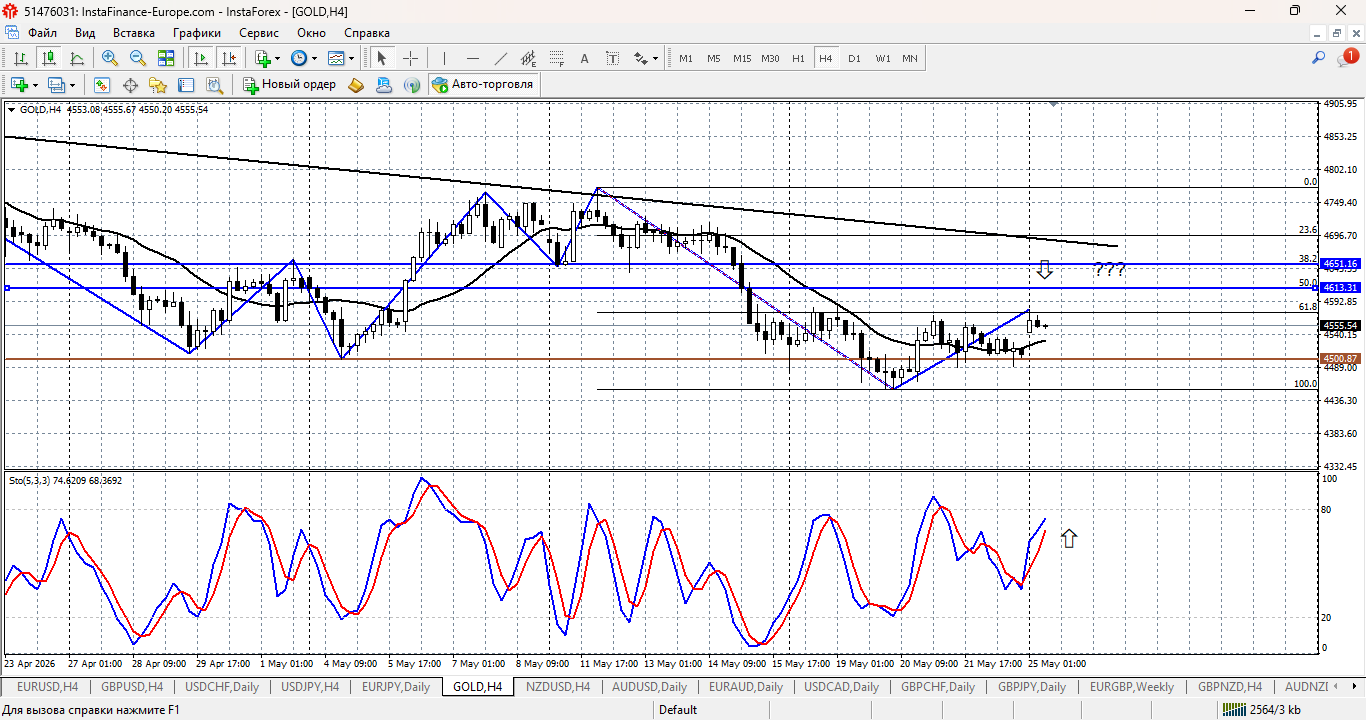Open the chat notifications icon with badge
The height and width of the screenshot is (720, 1366).
point(1347,58)
